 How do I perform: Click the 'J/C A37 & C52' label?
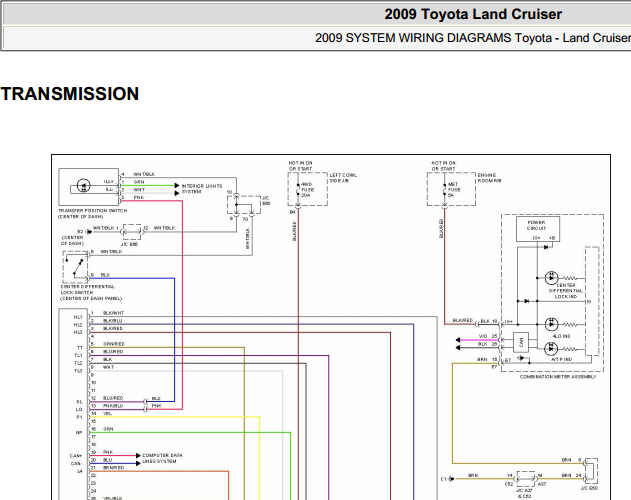(525, 493)
